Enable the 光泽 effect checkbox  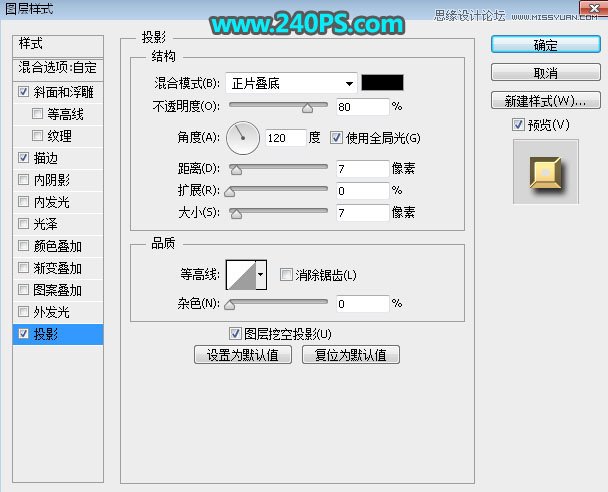[23, 224]
